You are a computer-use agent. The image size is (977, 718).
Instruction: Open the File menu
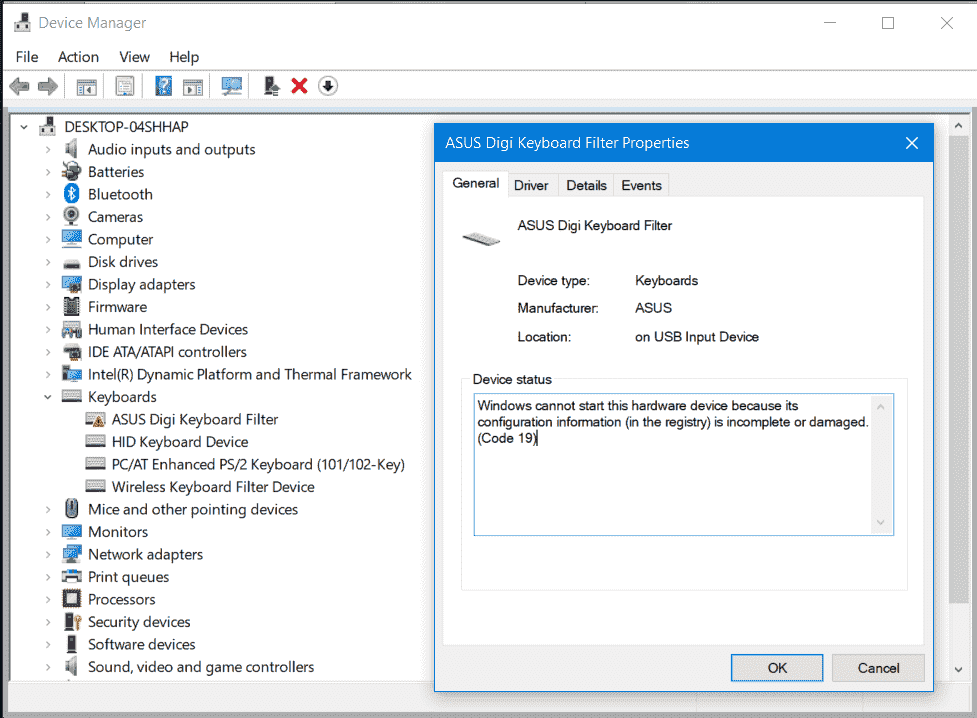click(x=27, y=57)
